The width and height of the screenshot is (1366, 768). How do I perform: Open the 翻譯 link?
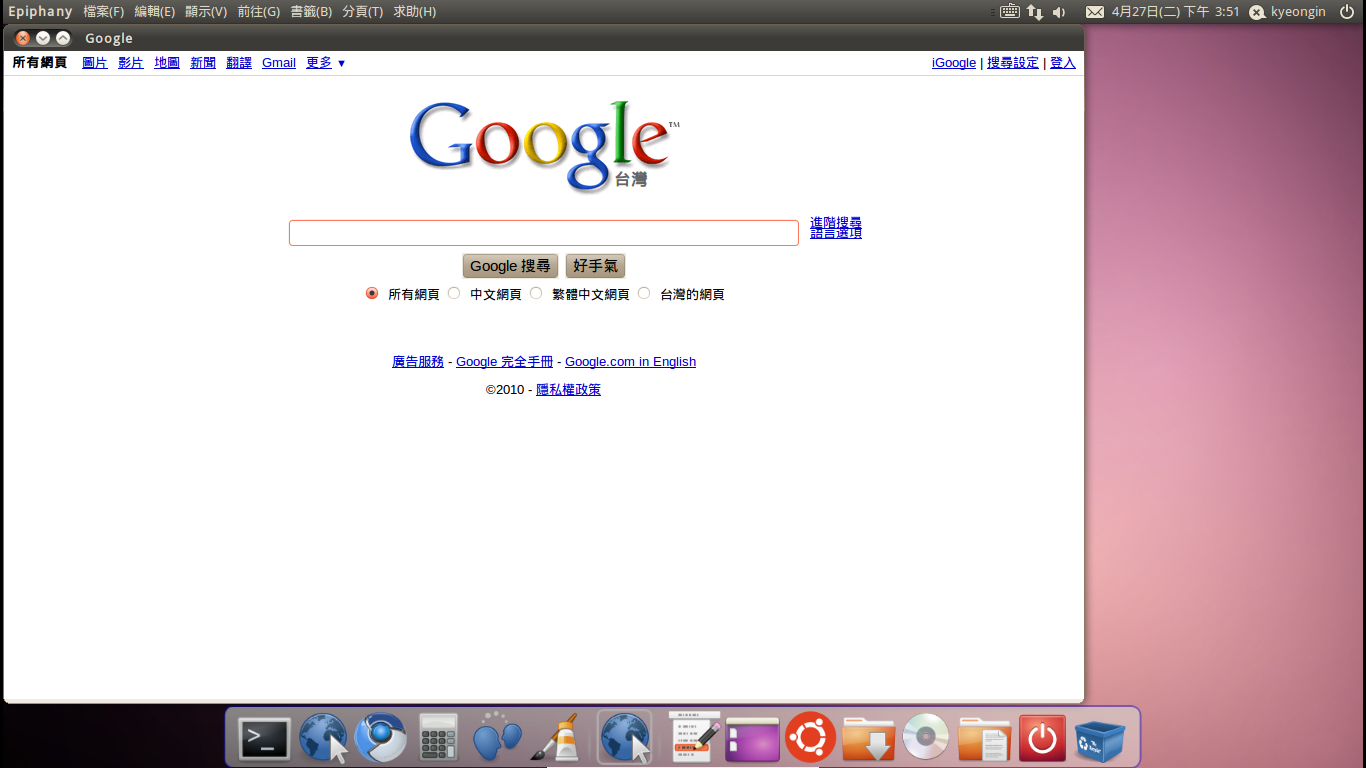[239, 63]
